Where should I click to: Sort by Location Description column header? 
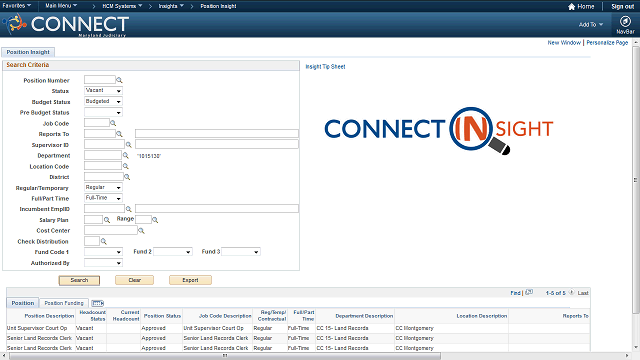tap(482, 316)
